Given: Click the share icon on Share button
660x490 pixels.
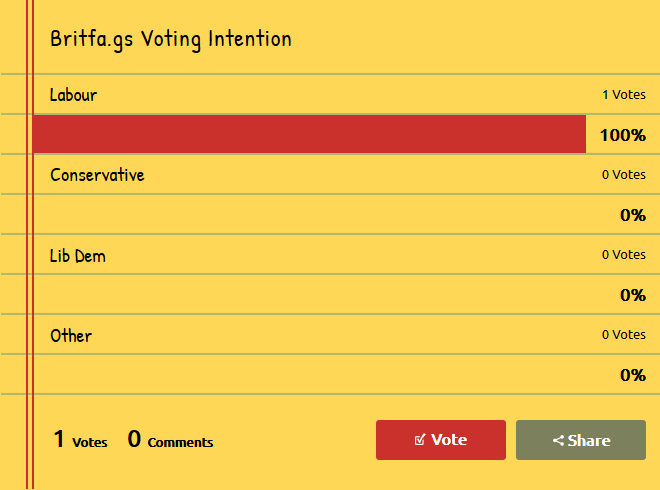Looking at the screenshot, I should coord(558,441).
